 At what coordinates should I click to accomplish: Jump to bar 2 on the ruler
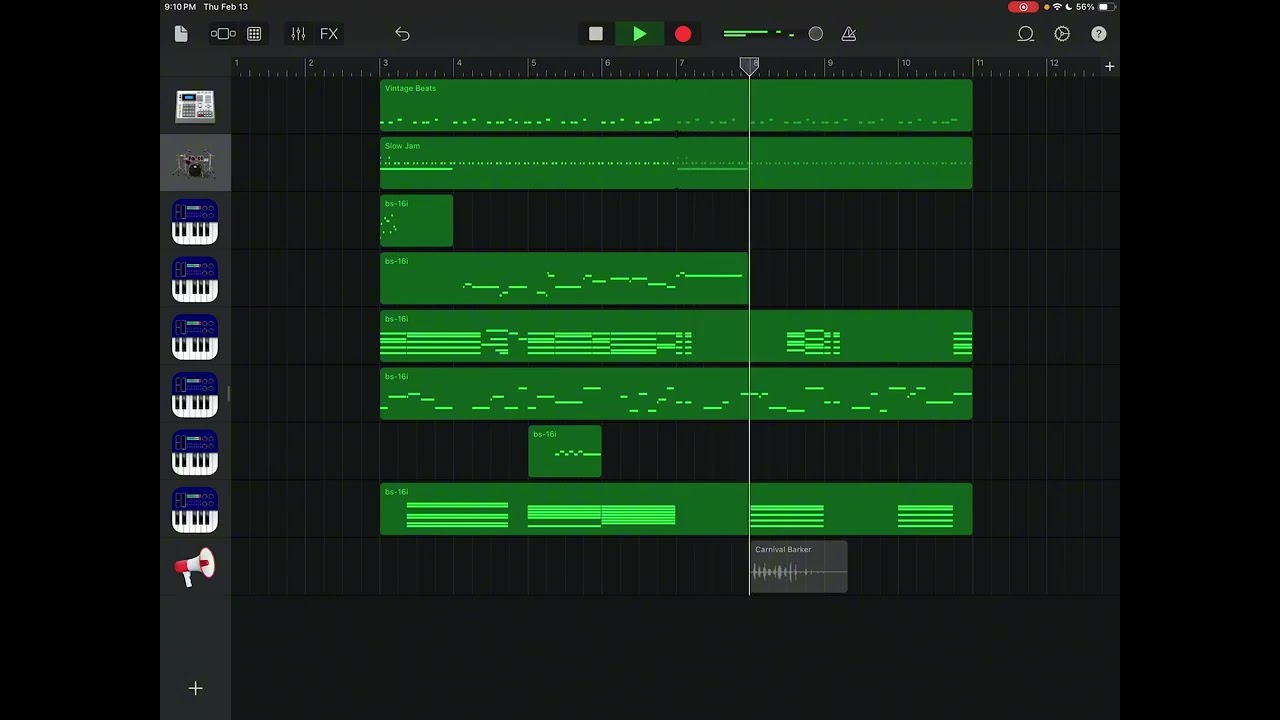tap(310, 64)
